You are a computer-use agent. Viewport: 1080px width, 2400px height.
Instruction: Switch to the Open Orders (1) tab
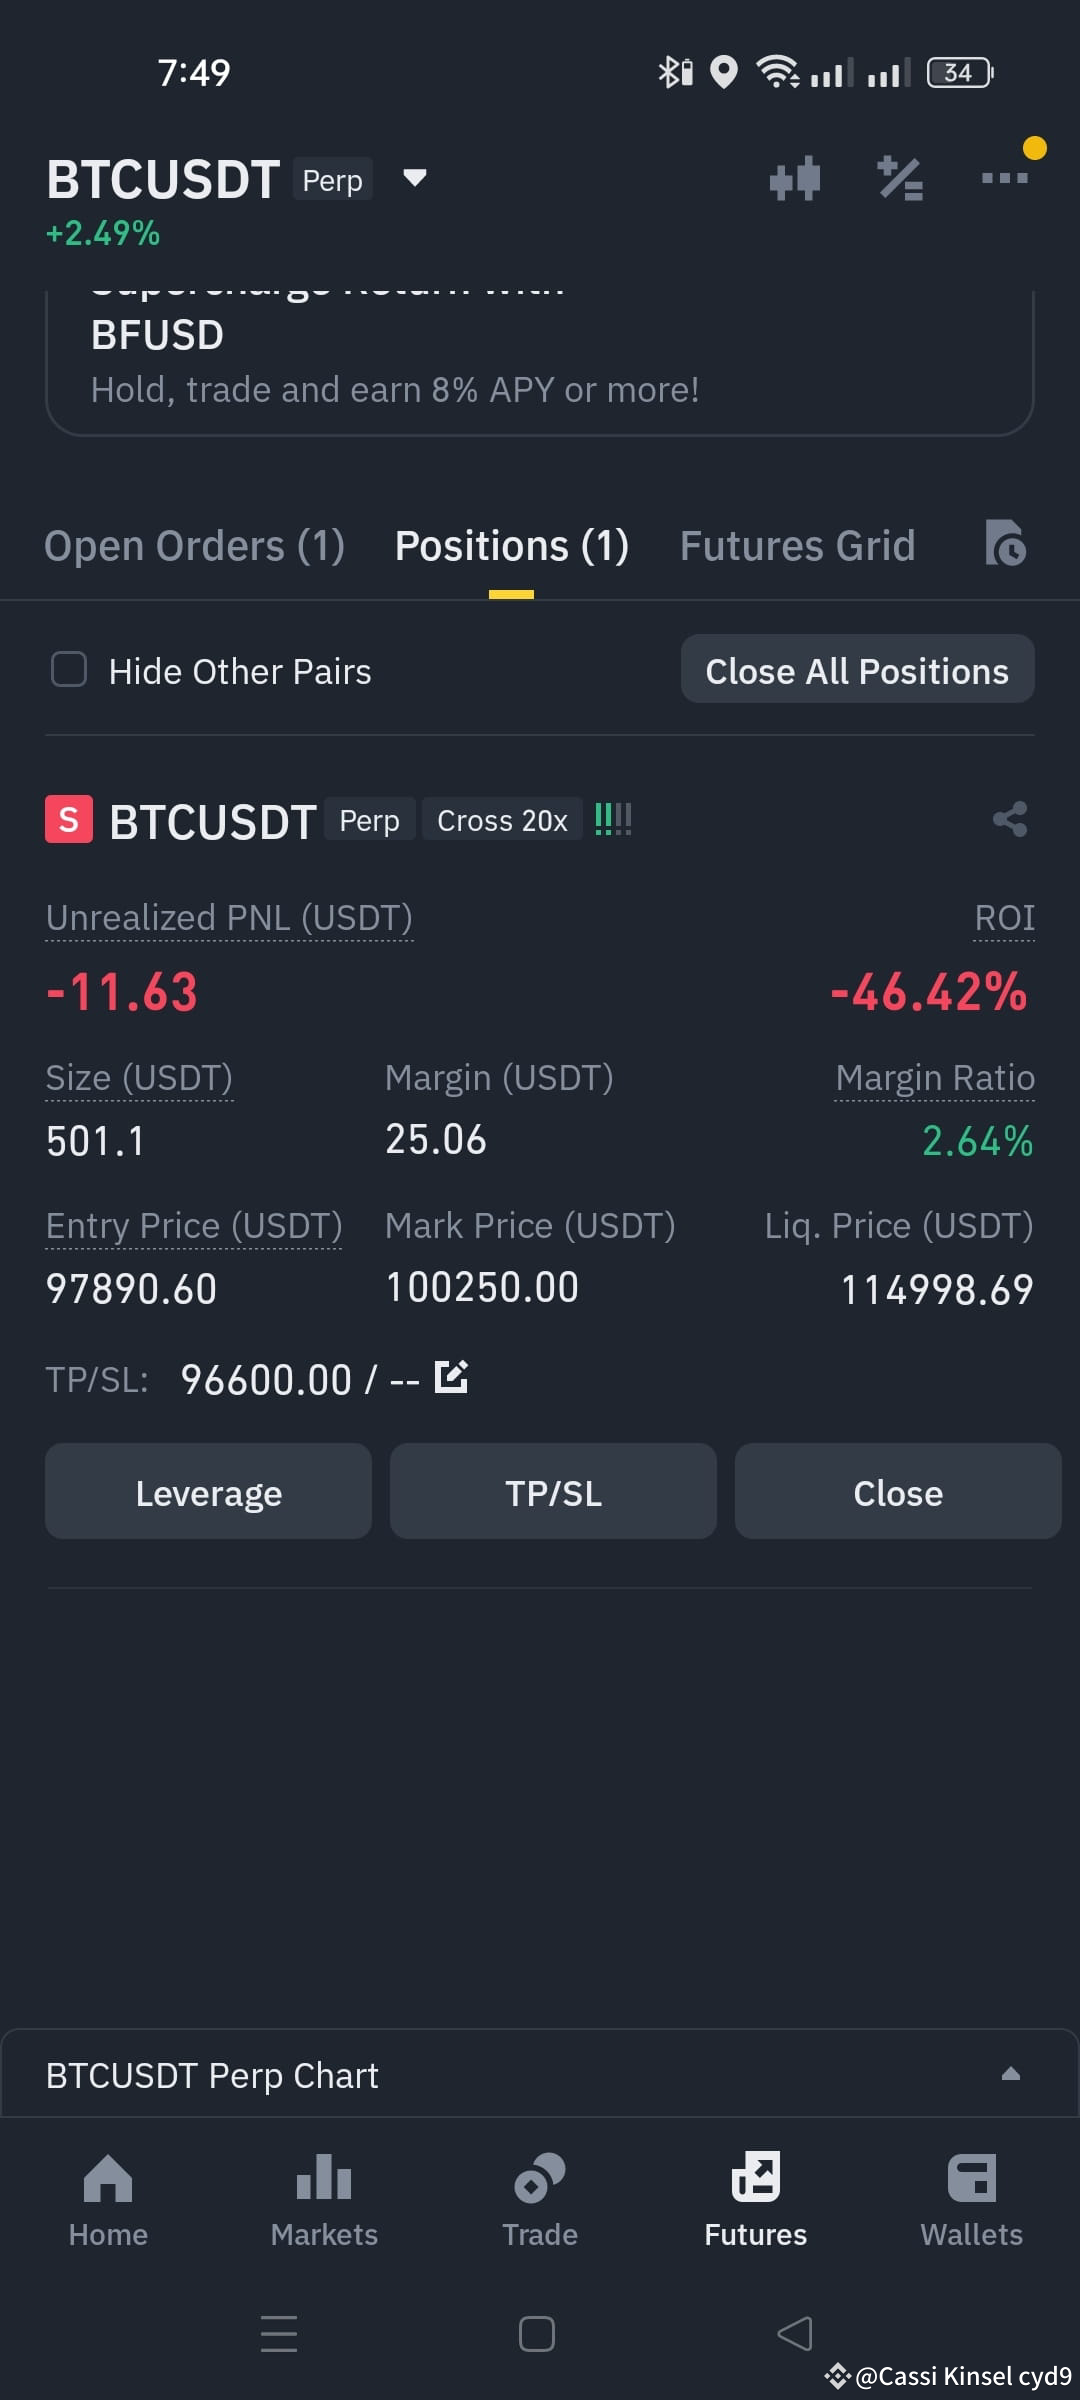click(194, 546)
